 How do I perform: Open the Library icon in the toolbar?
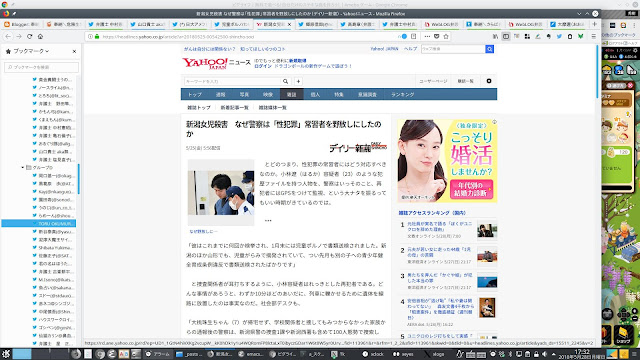tap(496, 36)
